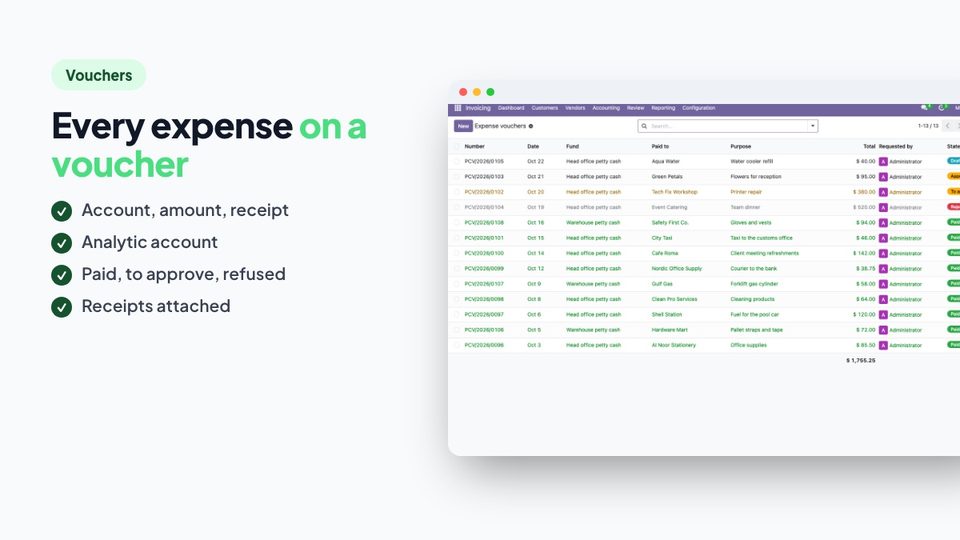960x540 pixels.
Task: Sort by the Date column header
Action: [x=533, y=146]
